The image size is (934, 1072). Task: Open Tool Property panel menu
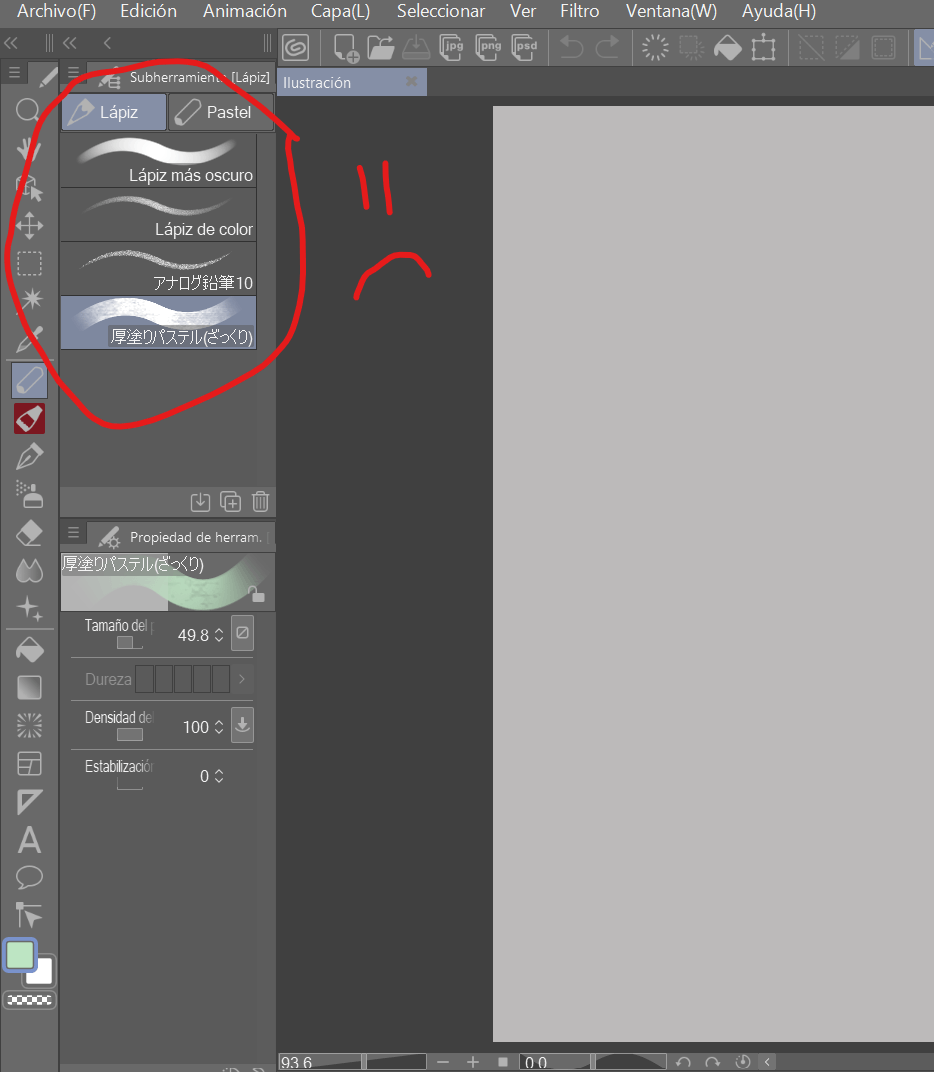coord(73,531)
